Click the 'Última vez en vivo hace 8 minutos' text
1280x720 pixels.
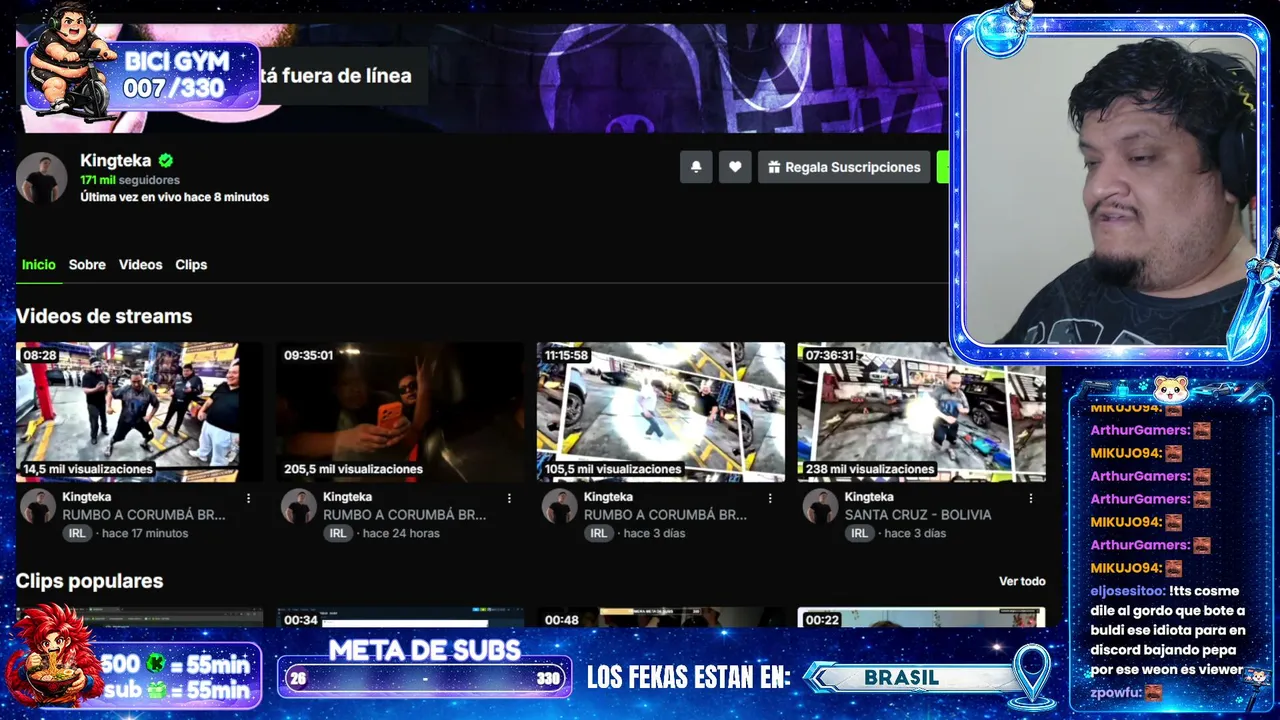click(x=174, y=197)
